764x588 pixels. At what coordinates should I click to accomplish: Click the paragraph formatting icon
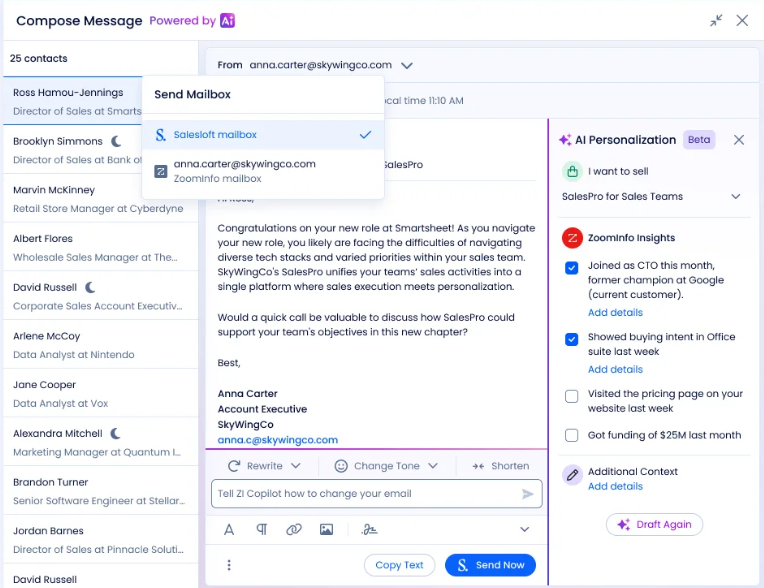pyautogui.click(x=262, y=530)
